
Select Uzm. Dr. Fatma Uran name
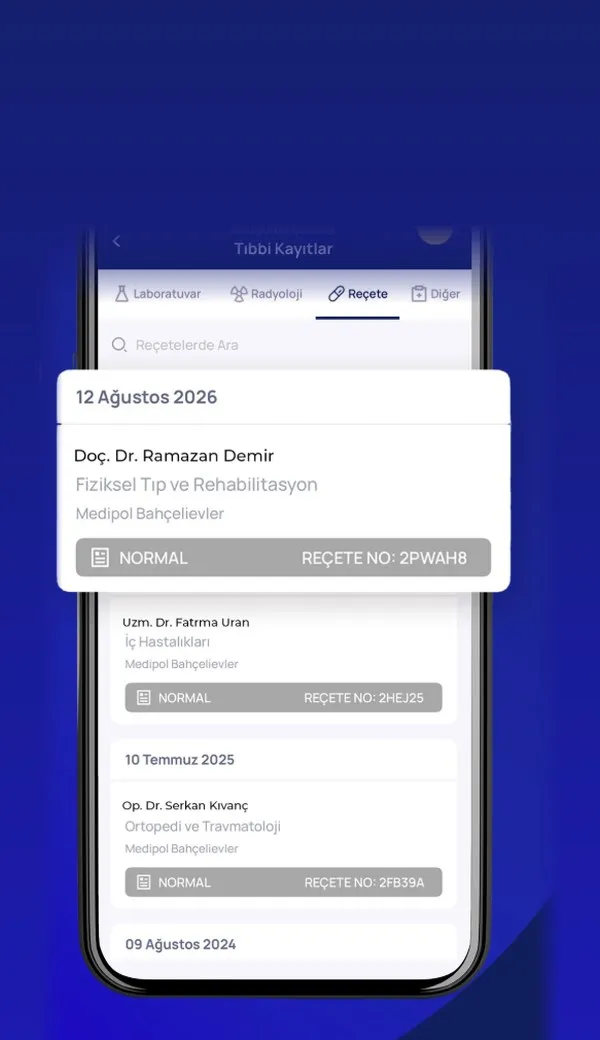(186, 622)
